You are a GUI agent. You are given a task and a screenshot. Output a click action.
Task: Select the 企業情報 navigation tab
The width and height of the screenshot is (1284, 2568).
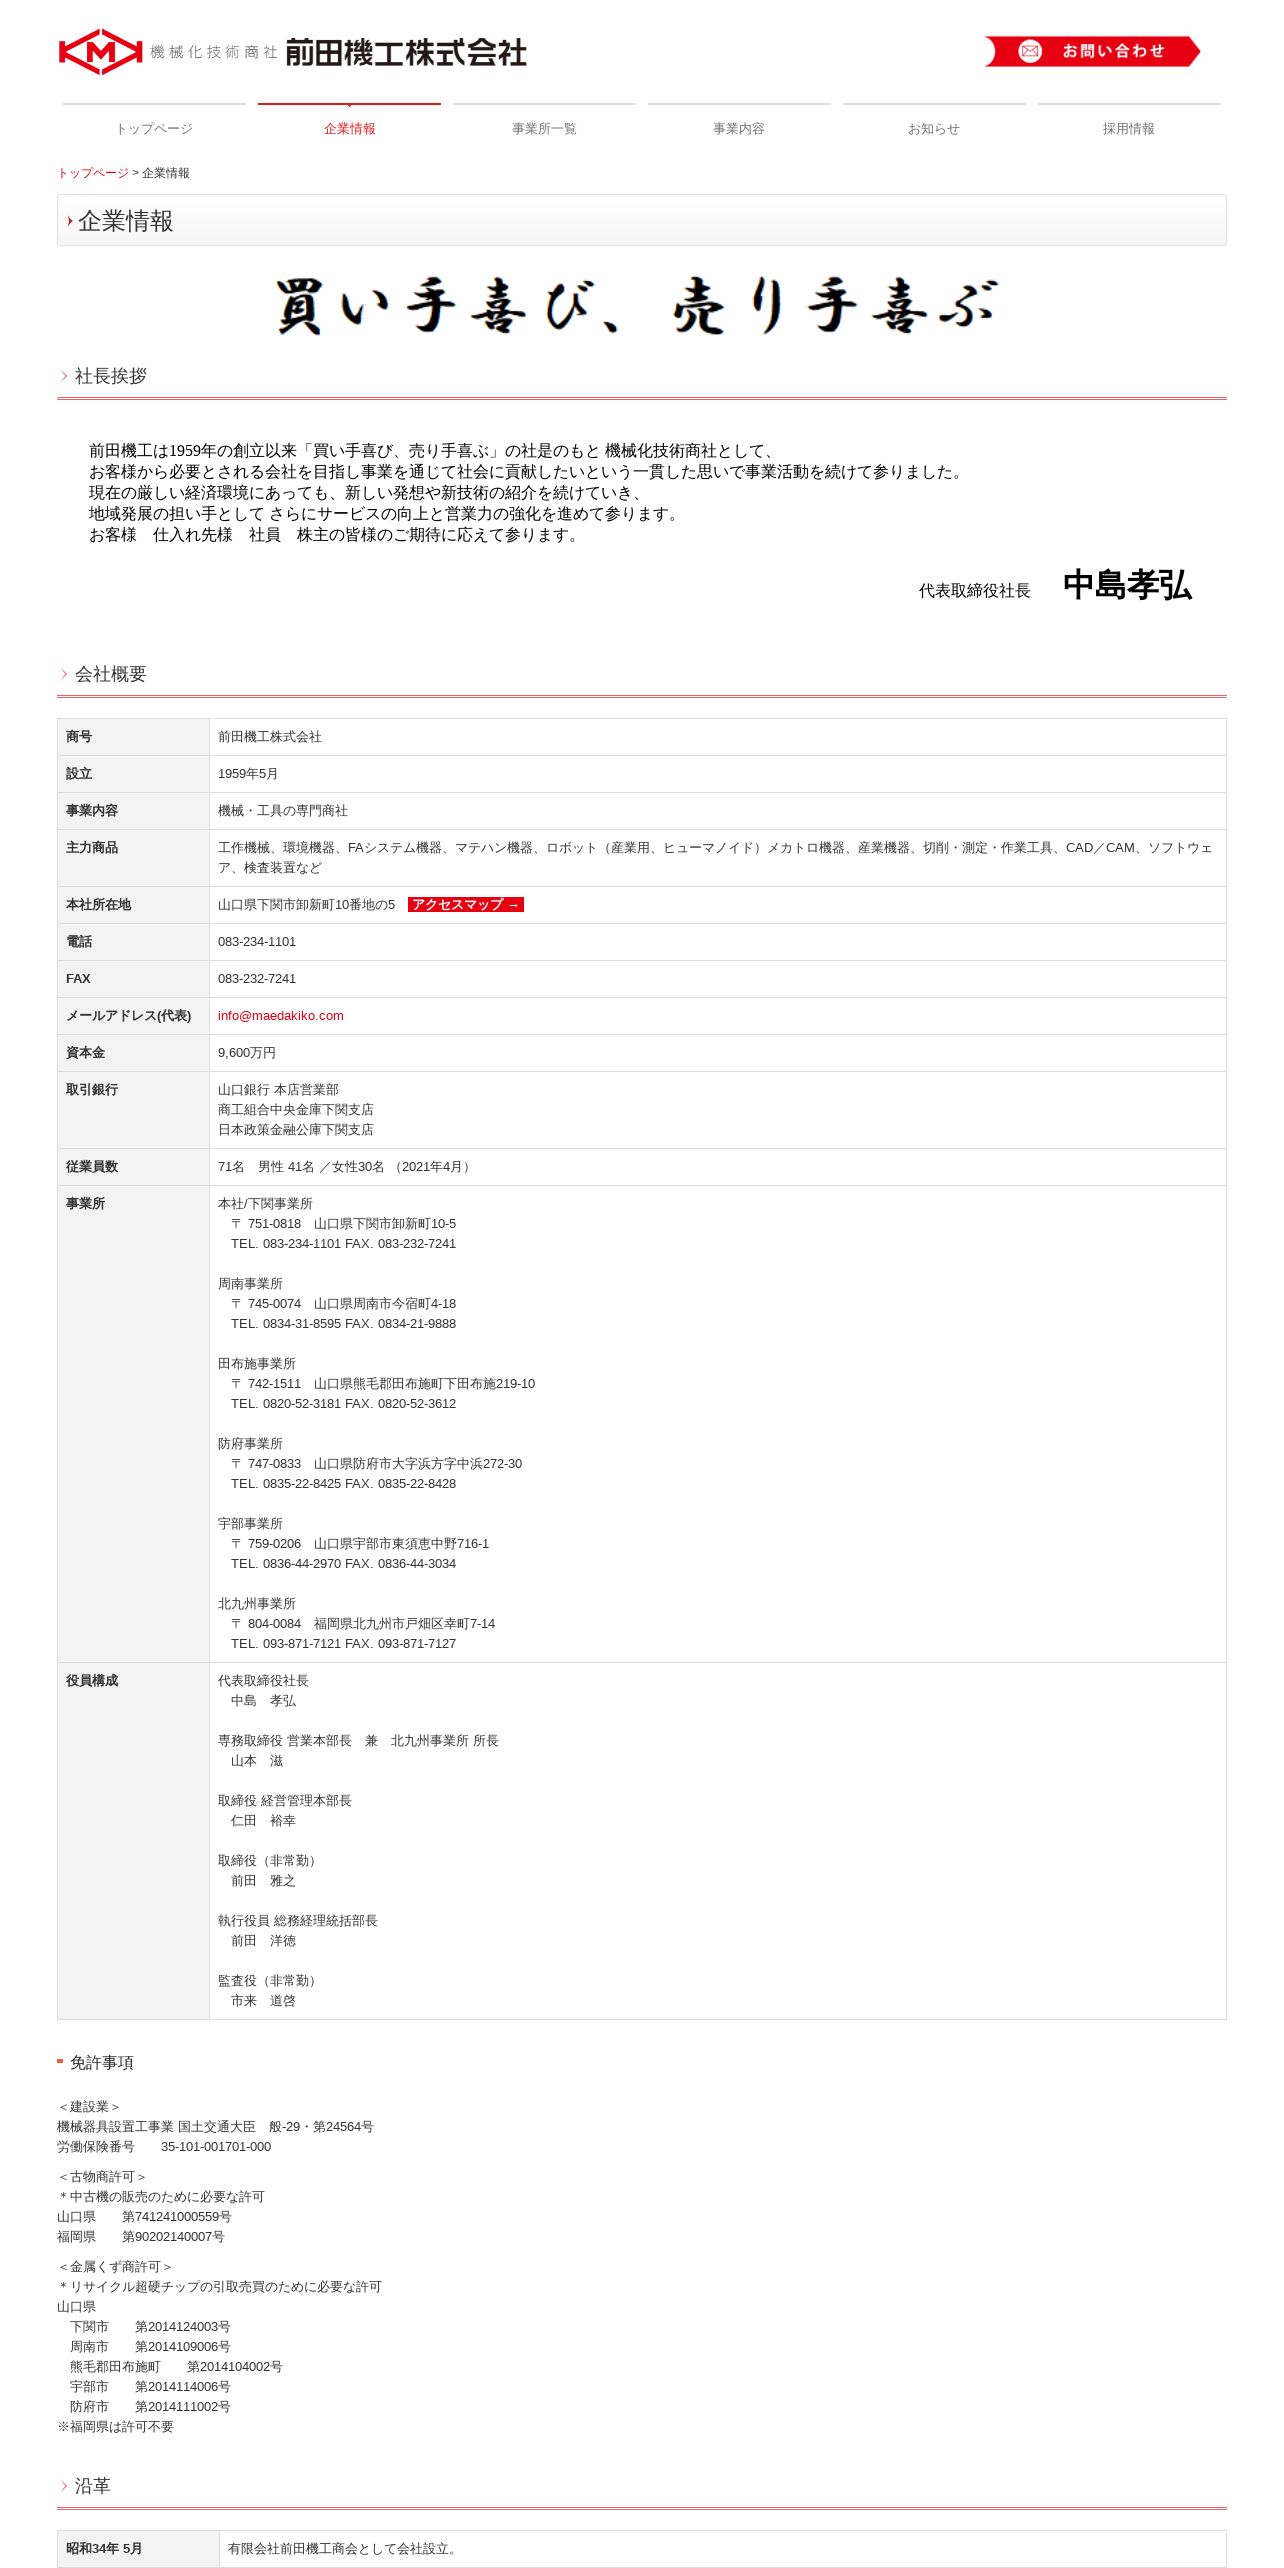point(349,129)
